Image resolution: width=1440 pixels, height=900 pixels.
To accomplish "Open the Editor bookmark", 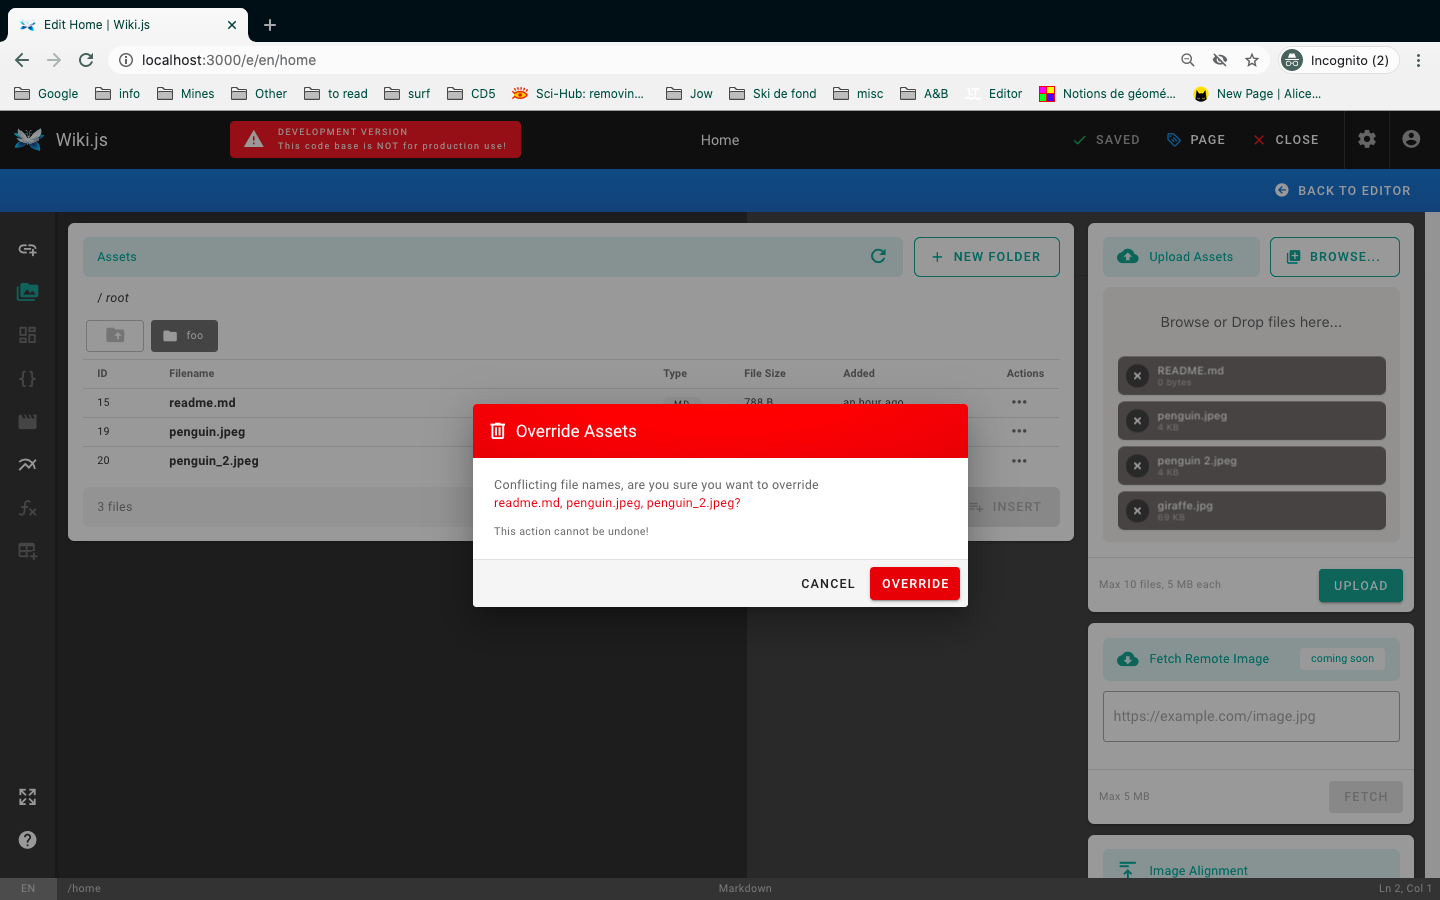I will pyautogui.click(x=994, y=94).
